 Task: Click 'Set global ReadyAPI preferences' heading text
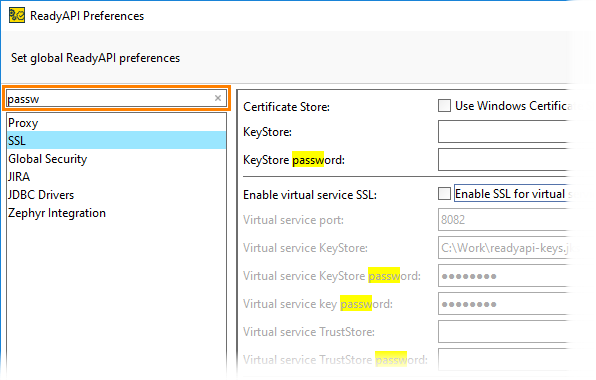(x=95, y=58)
